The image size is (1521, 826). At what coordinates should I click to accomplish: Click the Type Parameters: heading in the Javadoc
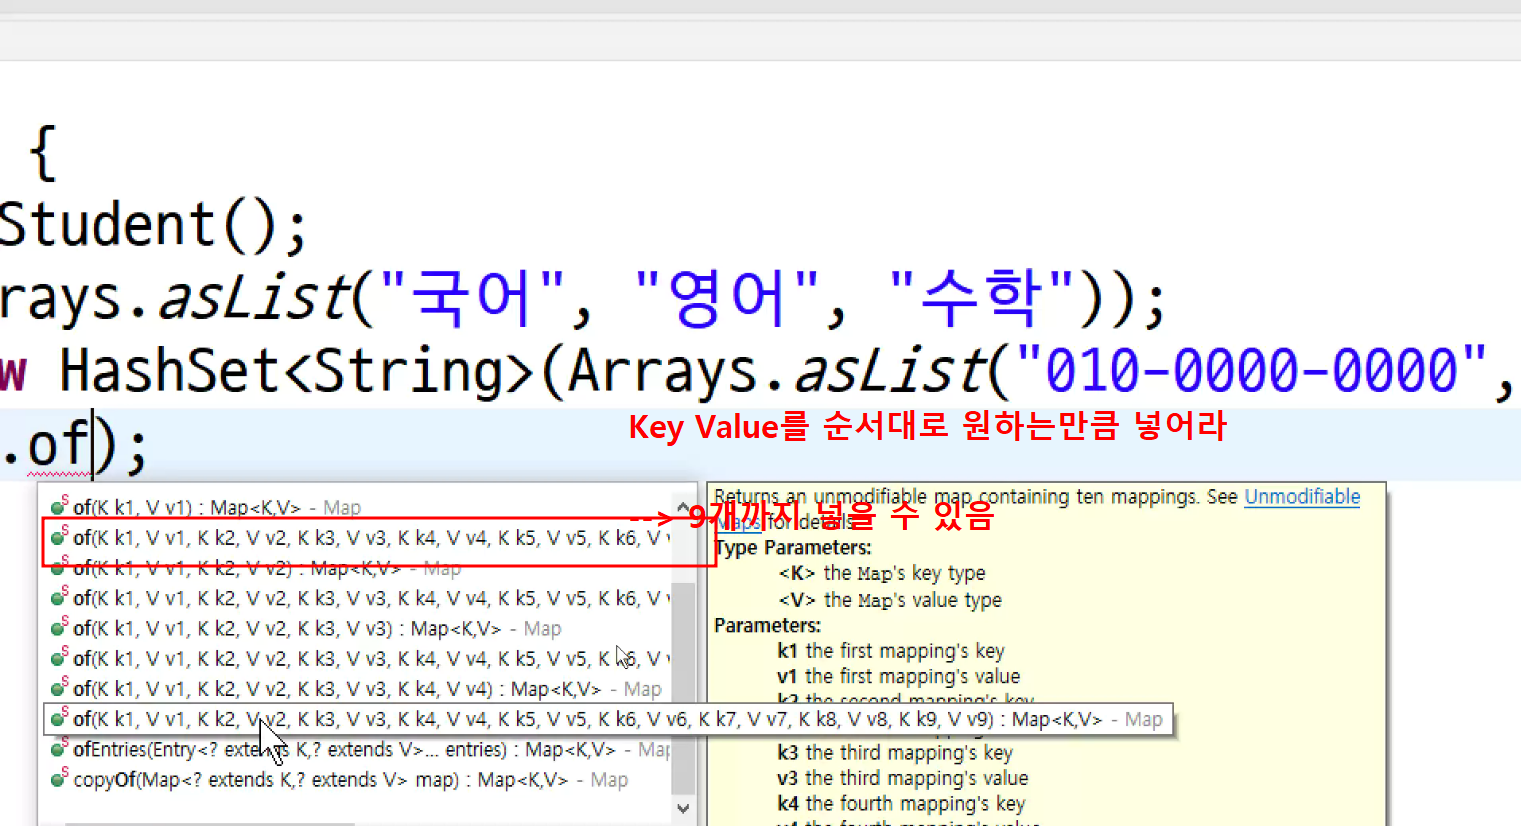click(x=792, y=548)
